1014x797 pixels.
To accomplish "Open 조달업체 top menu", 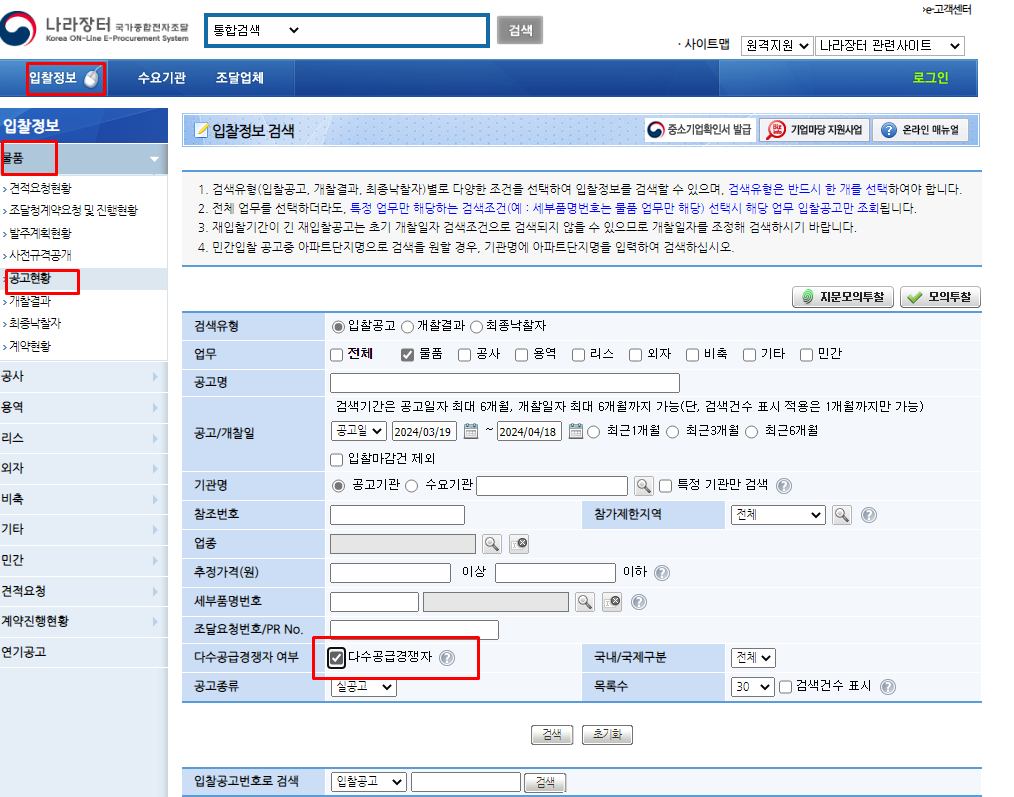I will [239, 78].
